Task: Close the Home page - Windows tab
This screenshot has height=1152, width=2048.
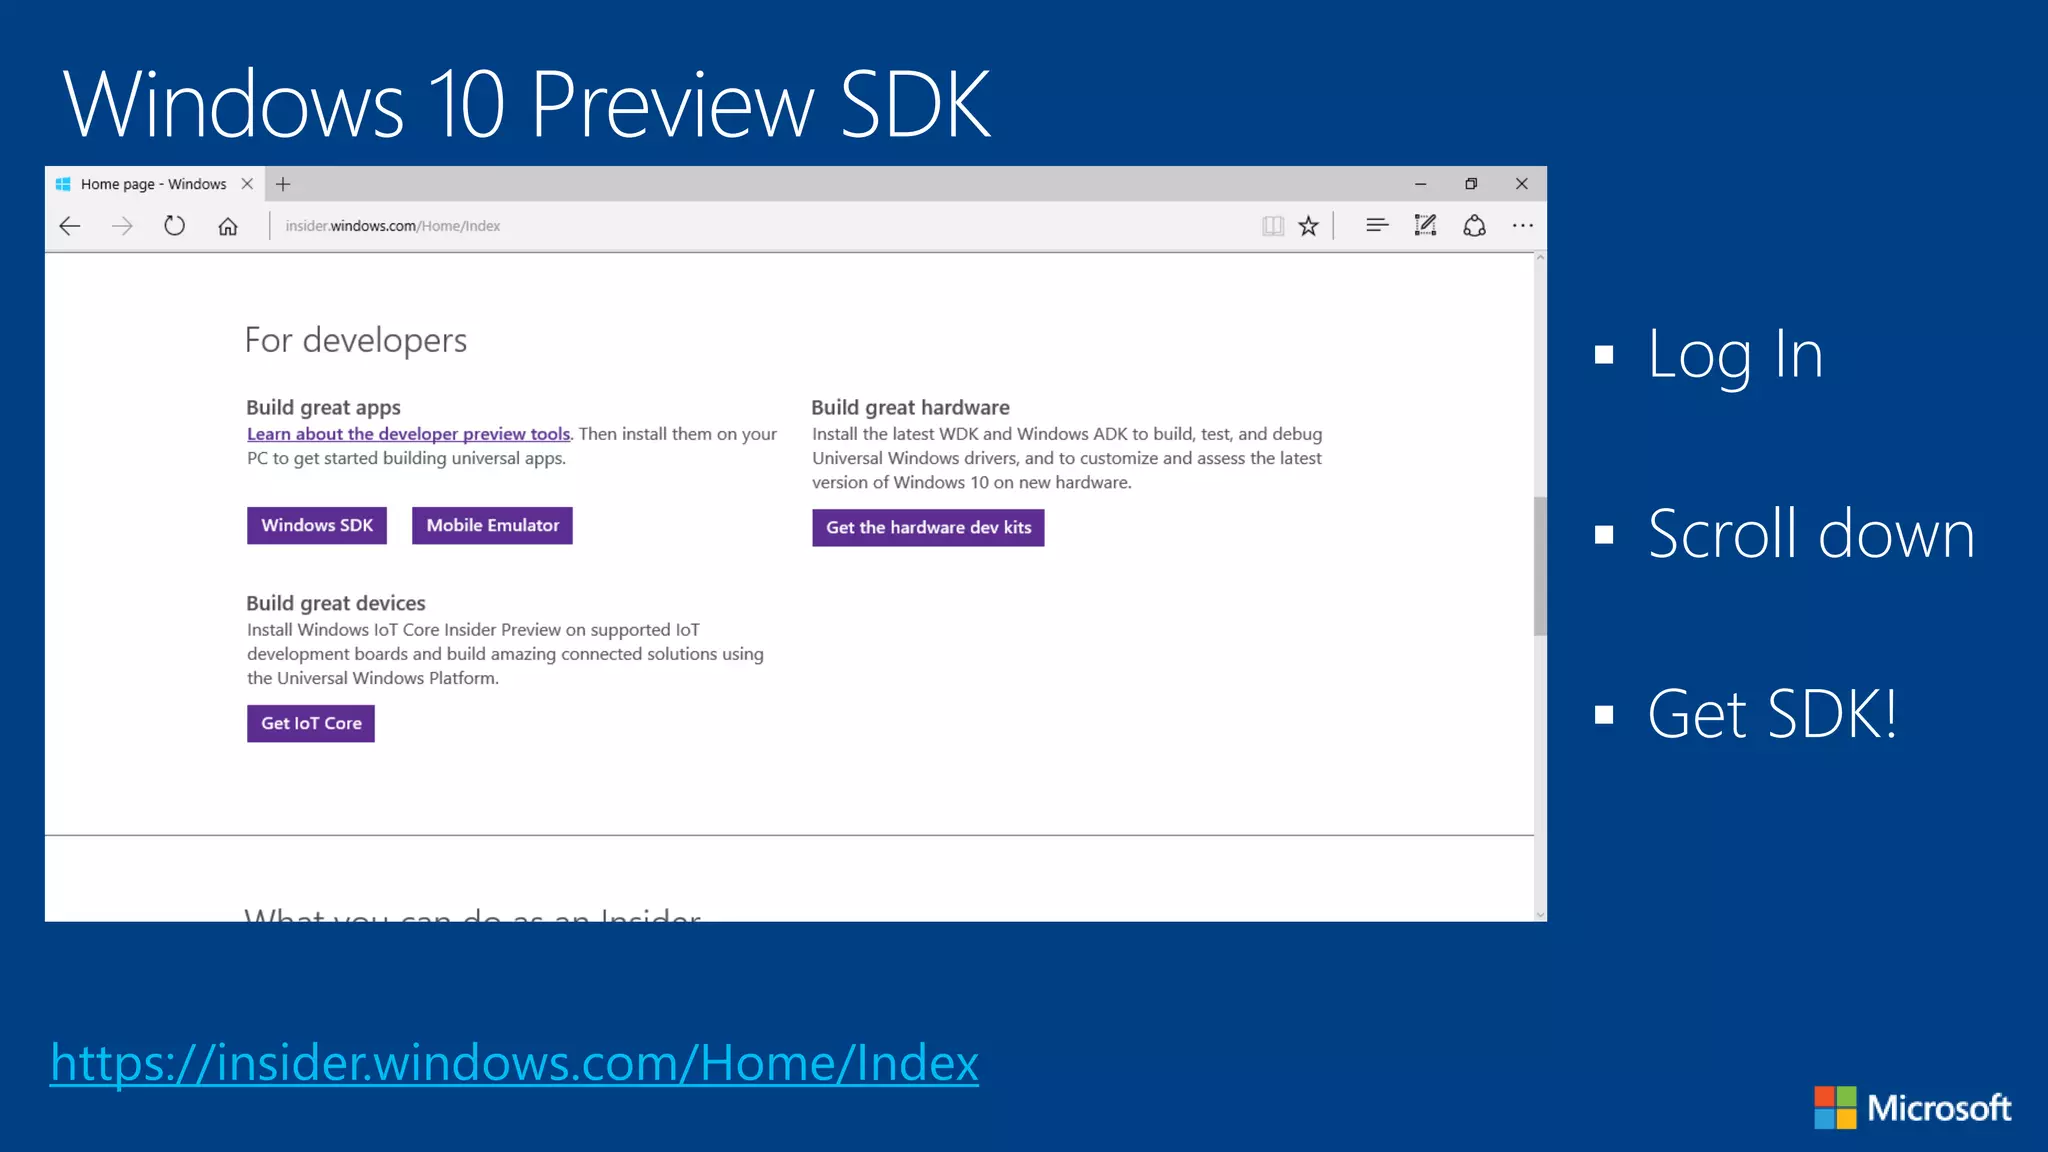Action: click(x=247, y=184)
